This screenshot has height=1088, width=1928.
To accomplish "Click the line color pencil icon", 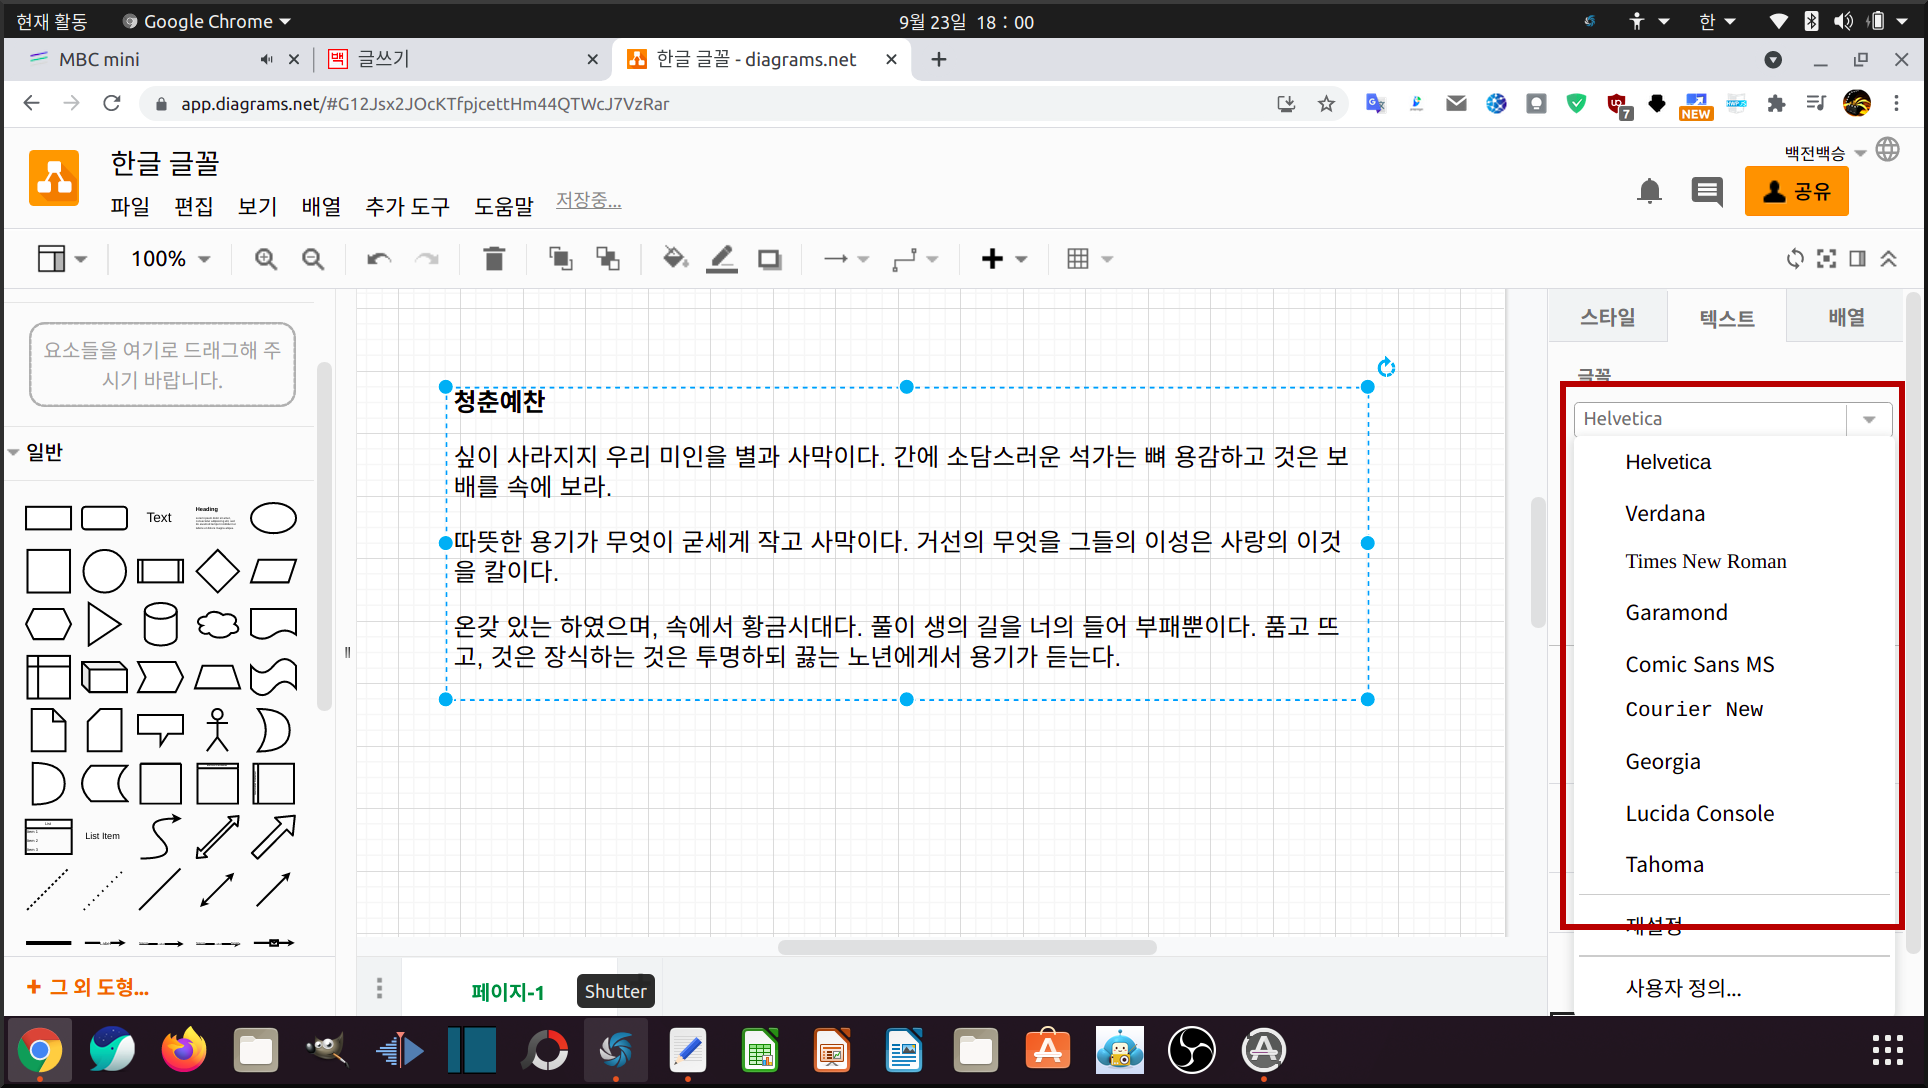I will pyautogui.click(x=722, y=259).
